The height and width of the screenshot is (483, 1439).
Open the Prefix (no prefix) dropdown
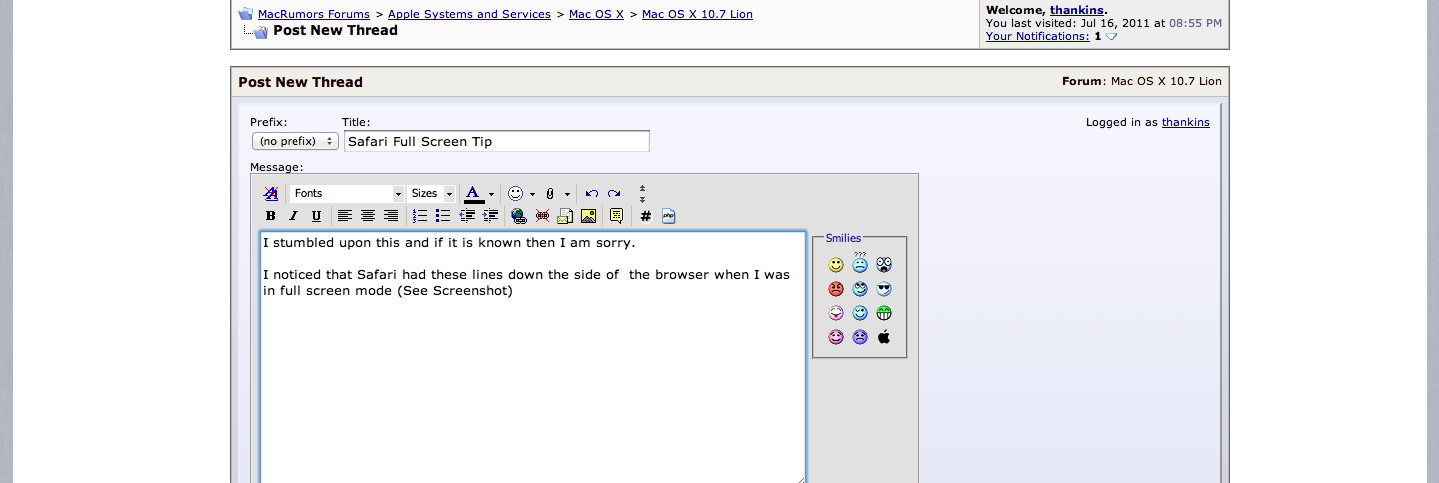[x=295, y=142]
